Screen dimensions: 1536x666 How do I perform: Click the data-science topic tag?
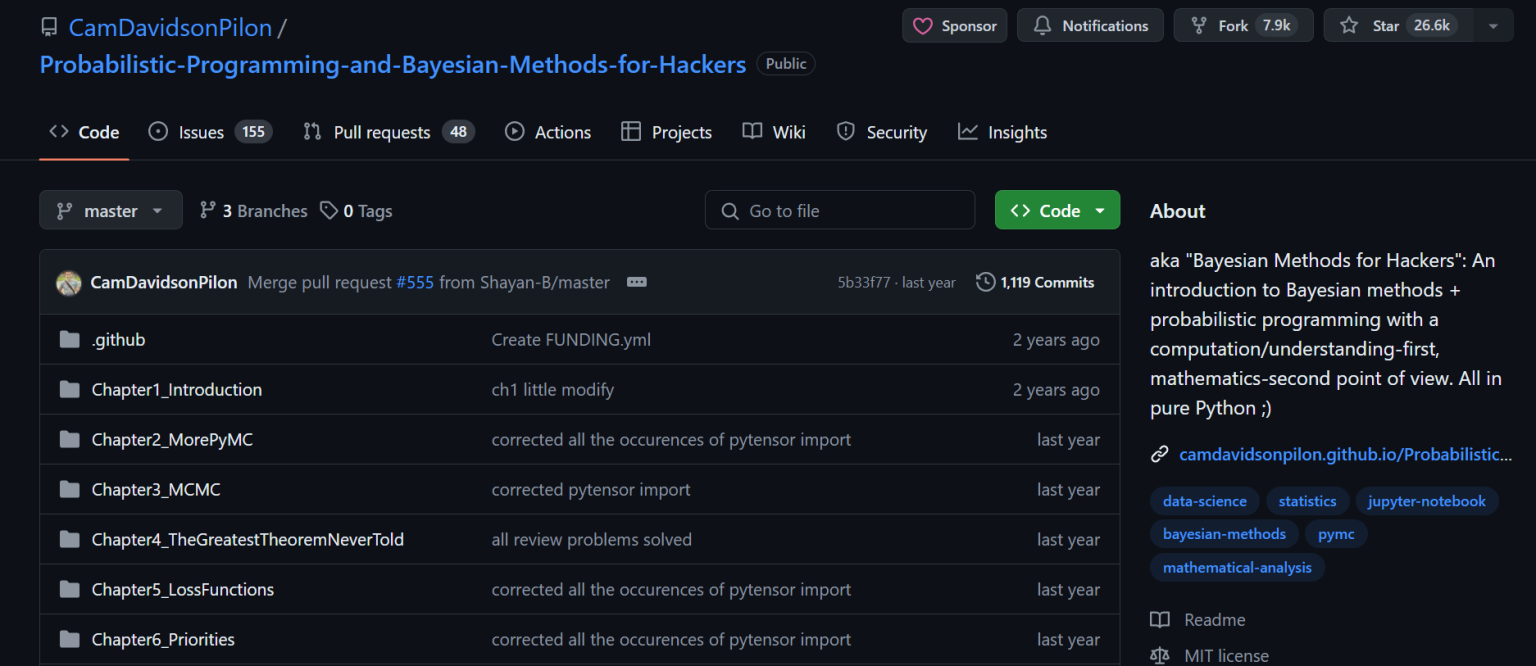(1204, 501)
